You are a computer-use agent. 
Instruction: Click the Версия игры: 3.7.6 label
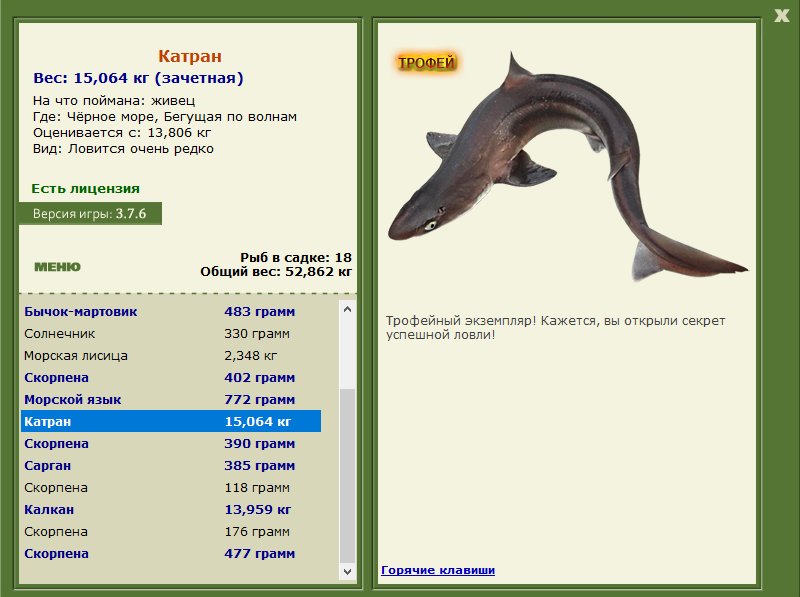click(90, 213)
